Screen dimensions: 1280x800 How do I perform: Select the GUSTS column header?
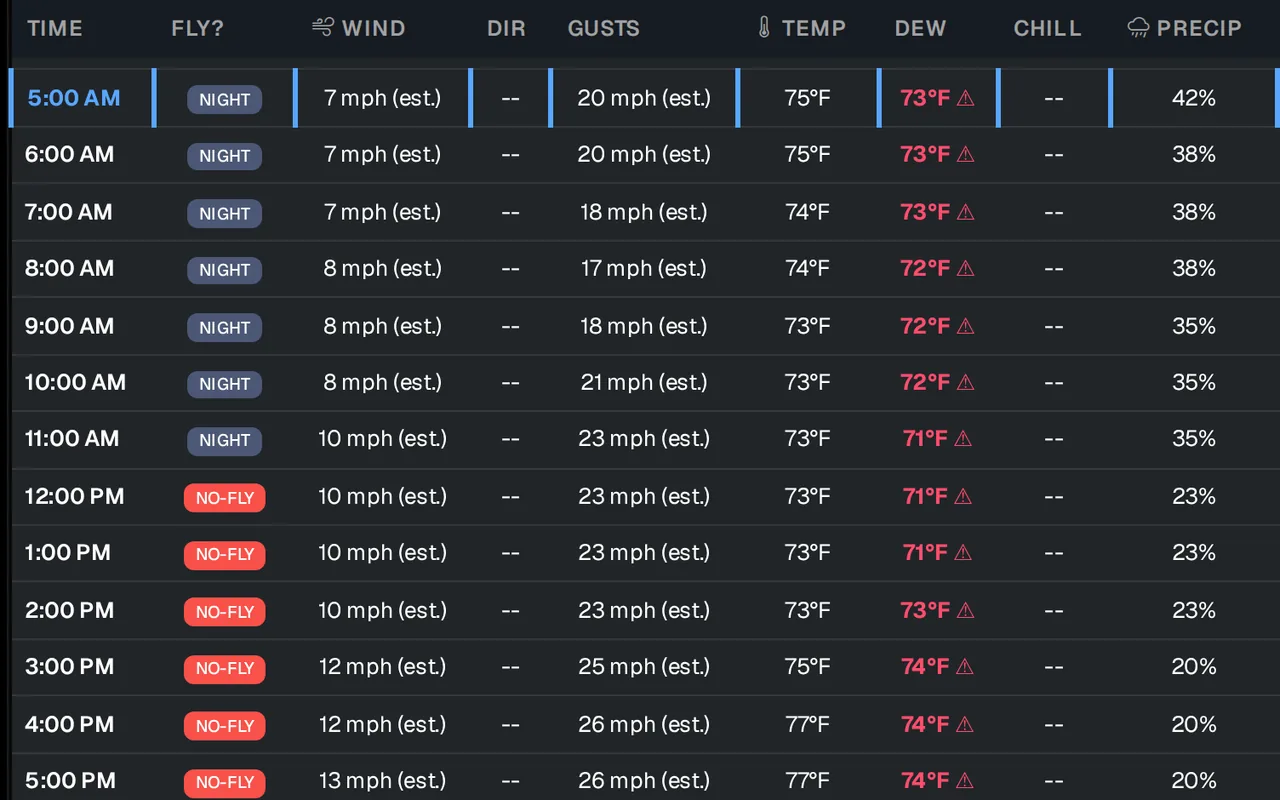tap(603, 28)
